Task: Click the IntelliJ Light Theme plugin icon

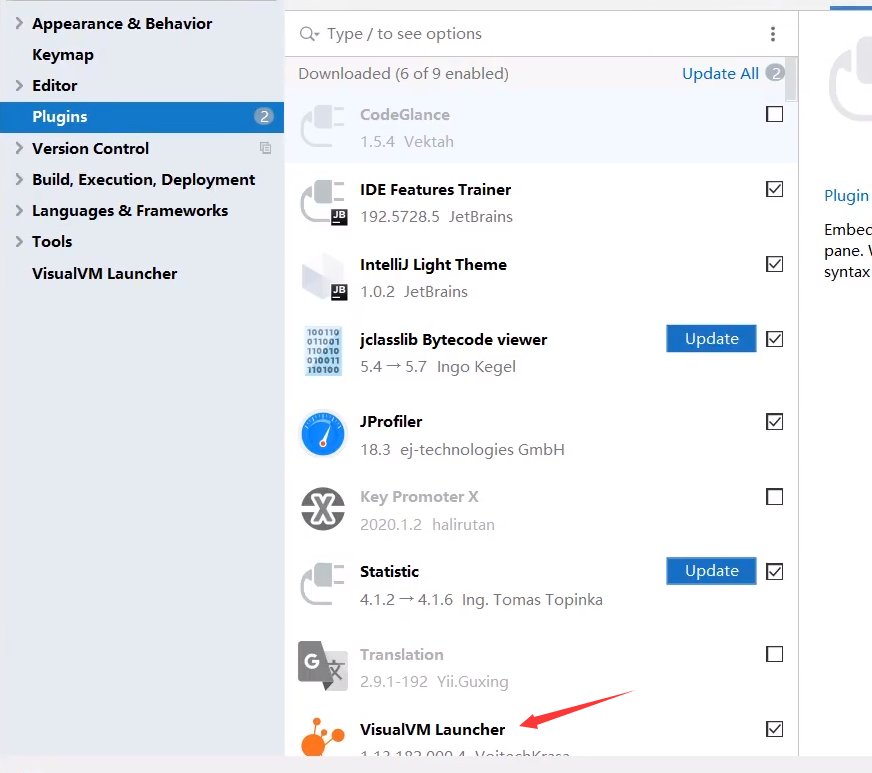Action: [x=324, y=278]
